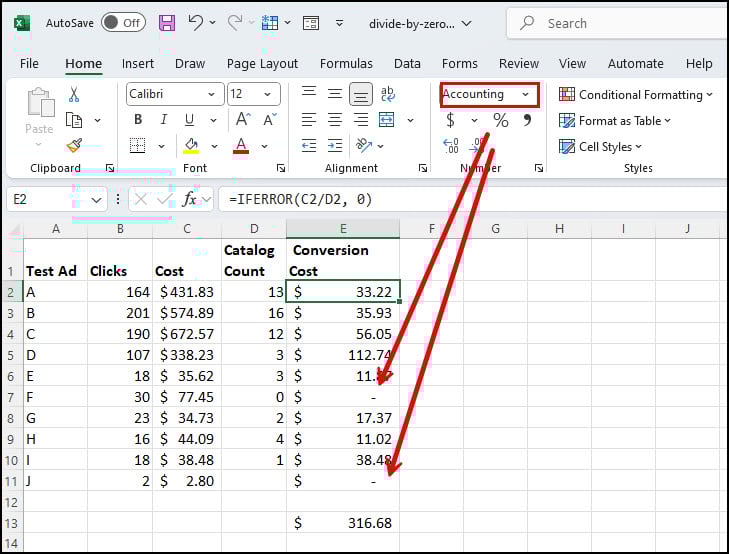The height and width of the screenshot is (554, 729).
Task: Open the Excel app logo icon
Action: pos(21,23)
